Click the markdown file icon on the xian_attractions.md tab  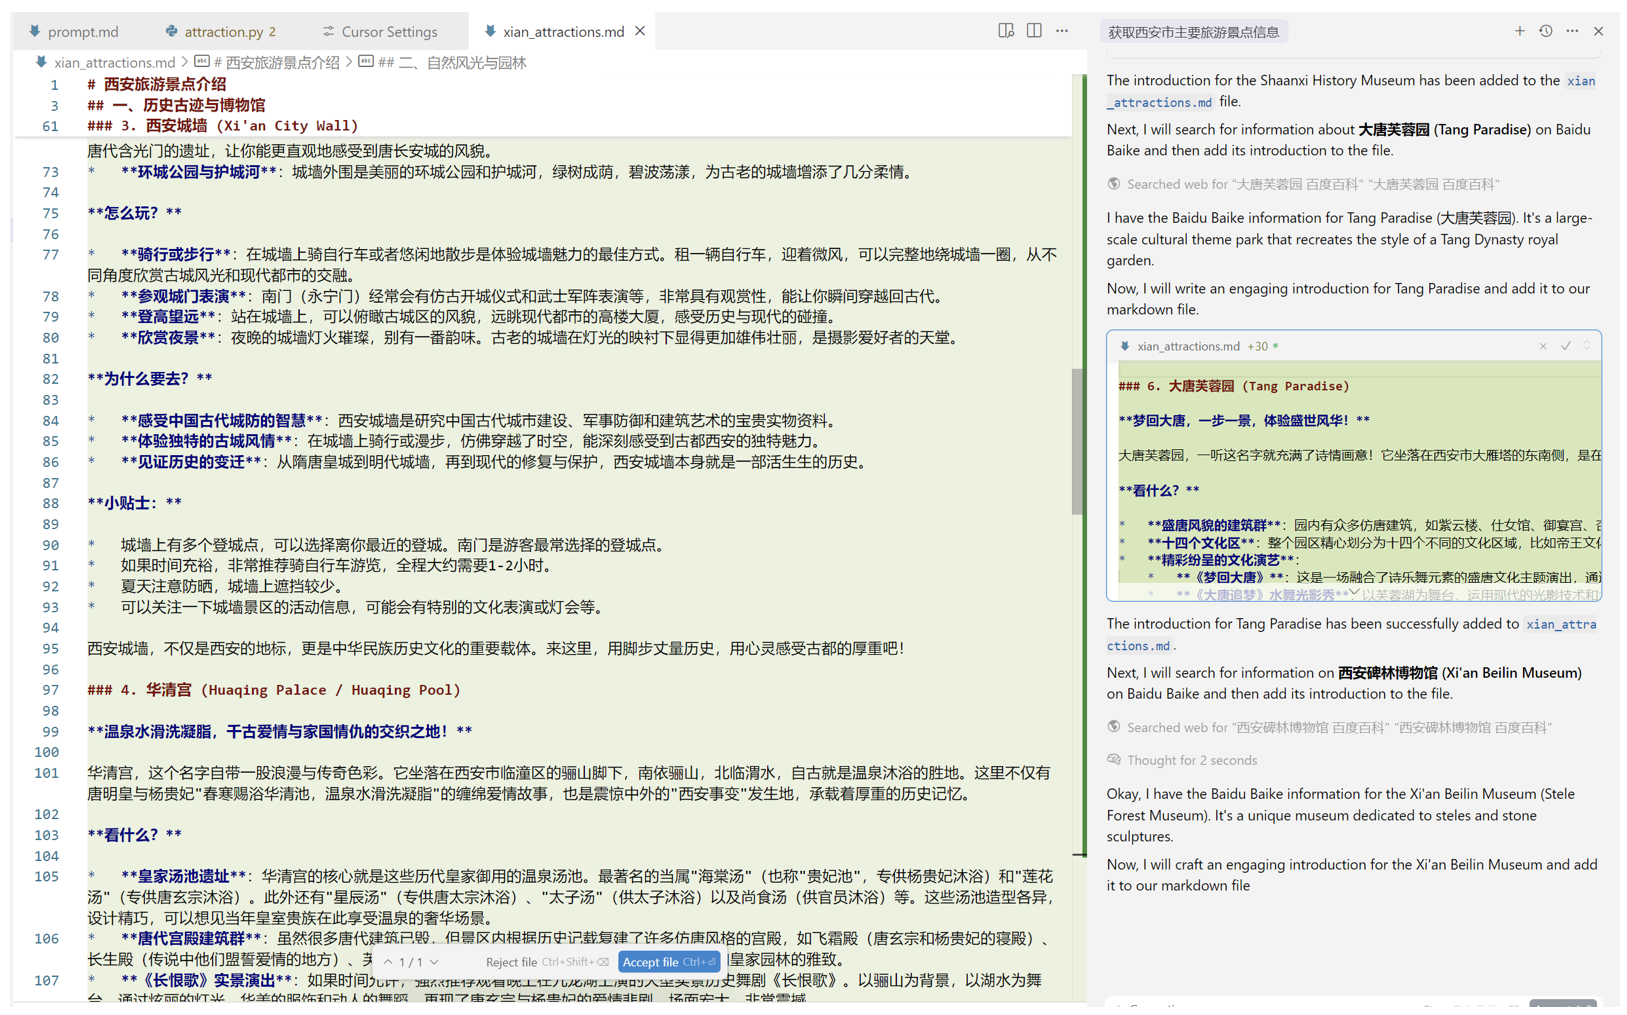click(490, 32)
